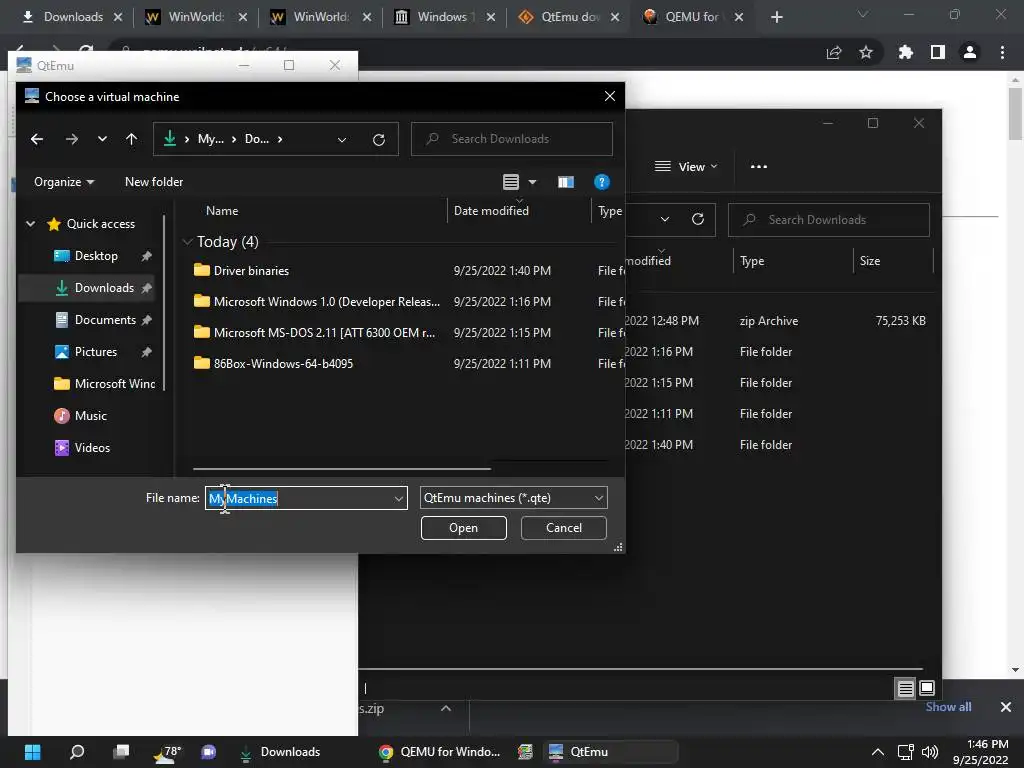
Task: Create a New folder
Action: pos(154,182)
